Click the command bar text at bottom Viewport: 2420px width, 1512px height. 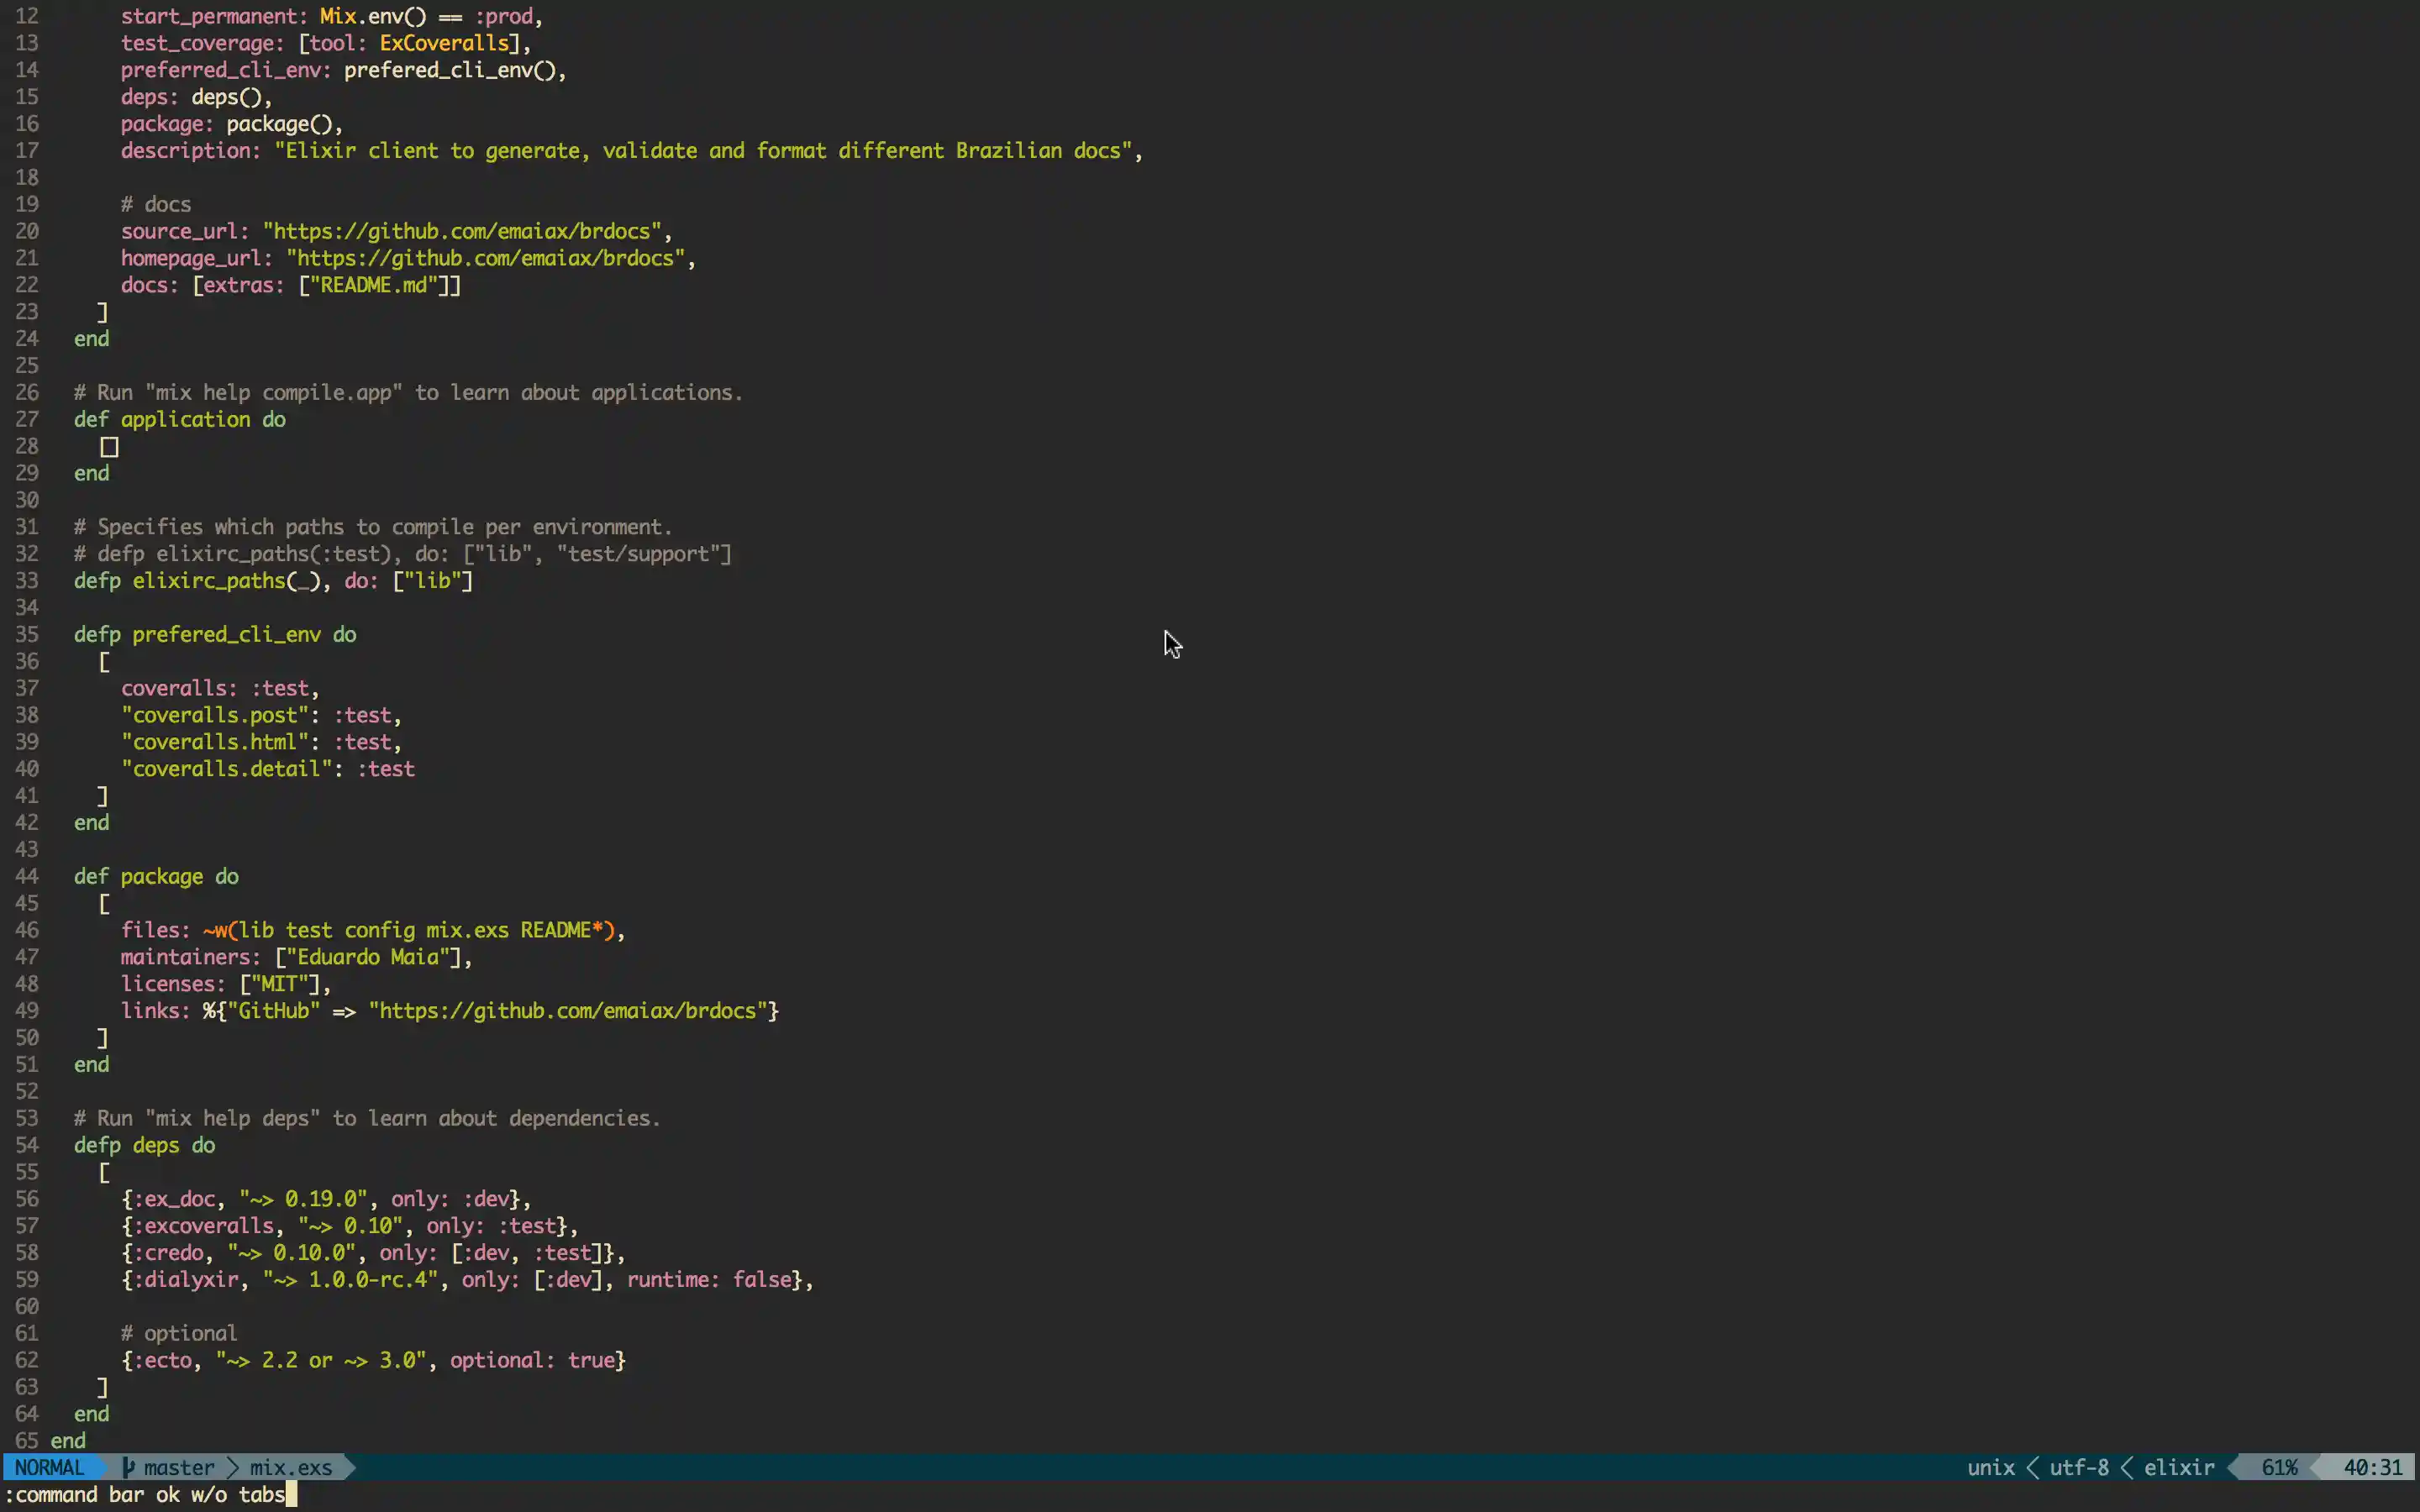145,1494
